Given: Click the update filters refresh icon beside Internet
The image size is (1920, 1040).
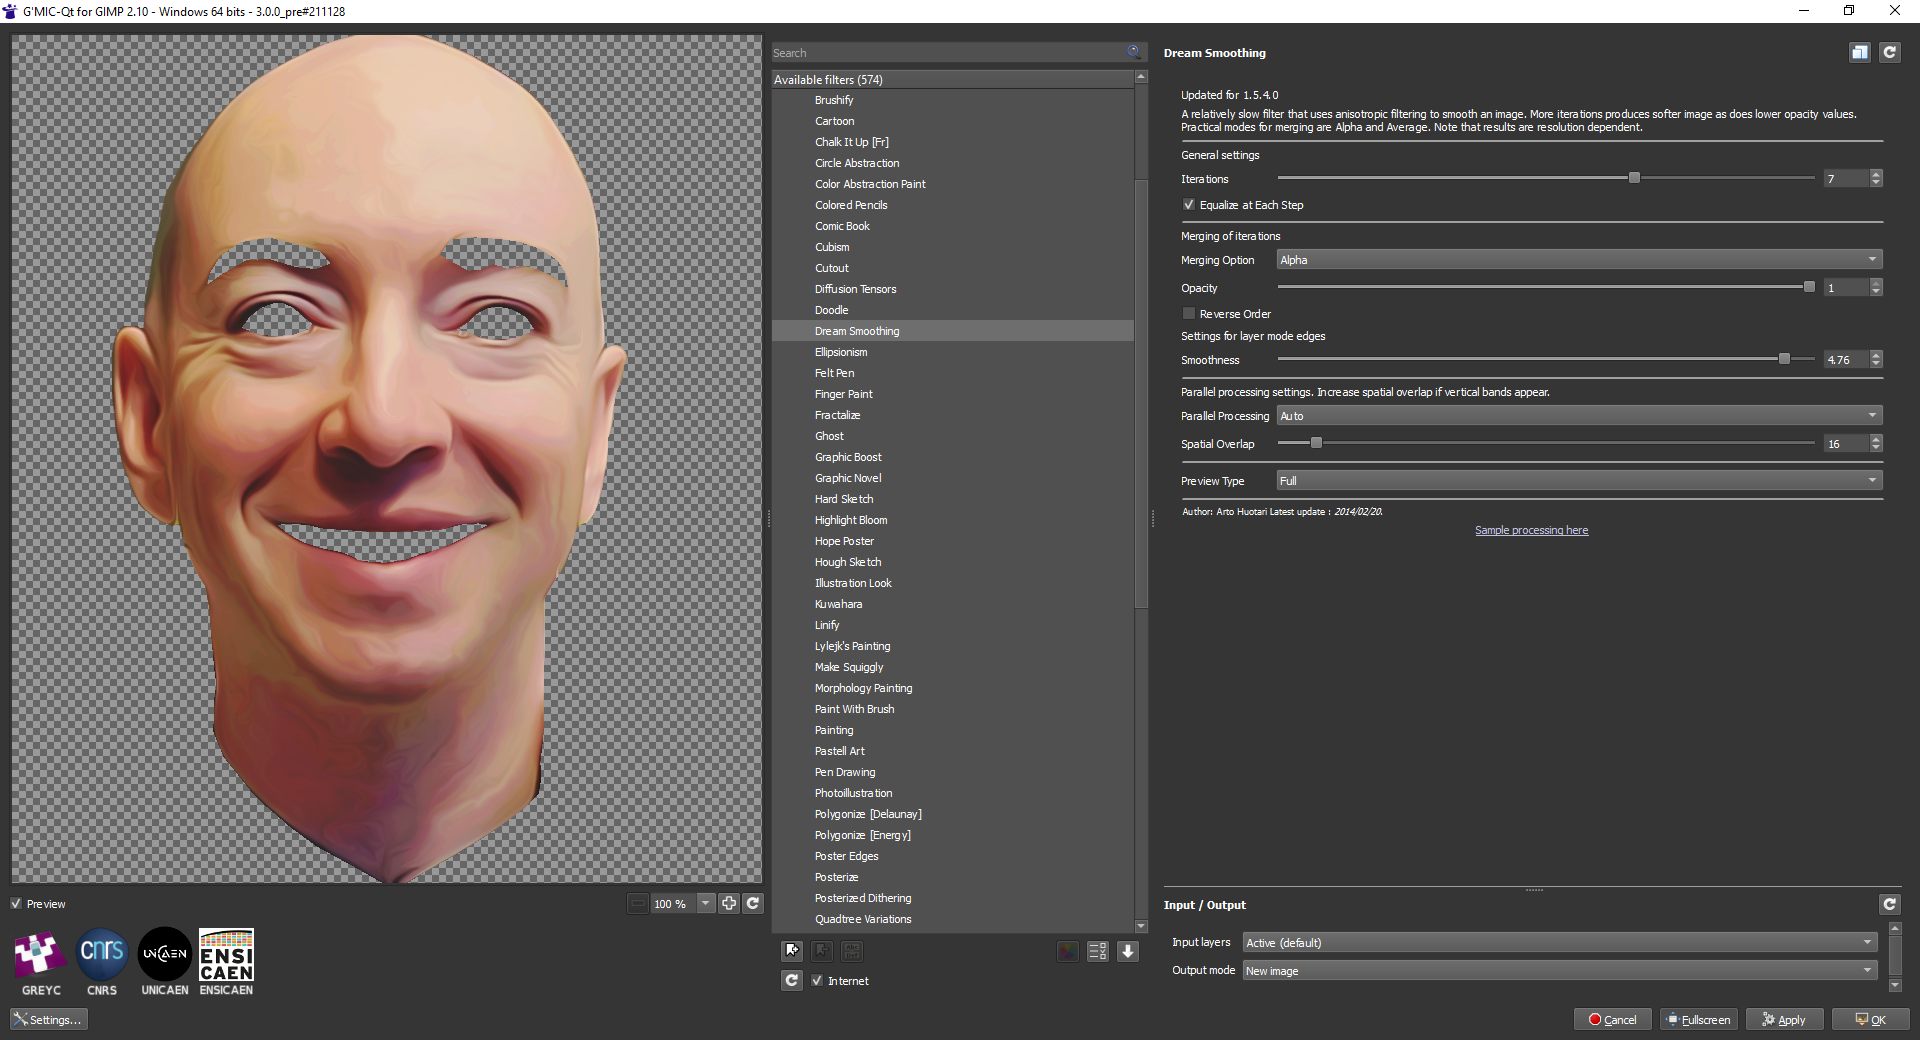Looking at the screenshot, I should pyautogui.click(x=792, y=980).
